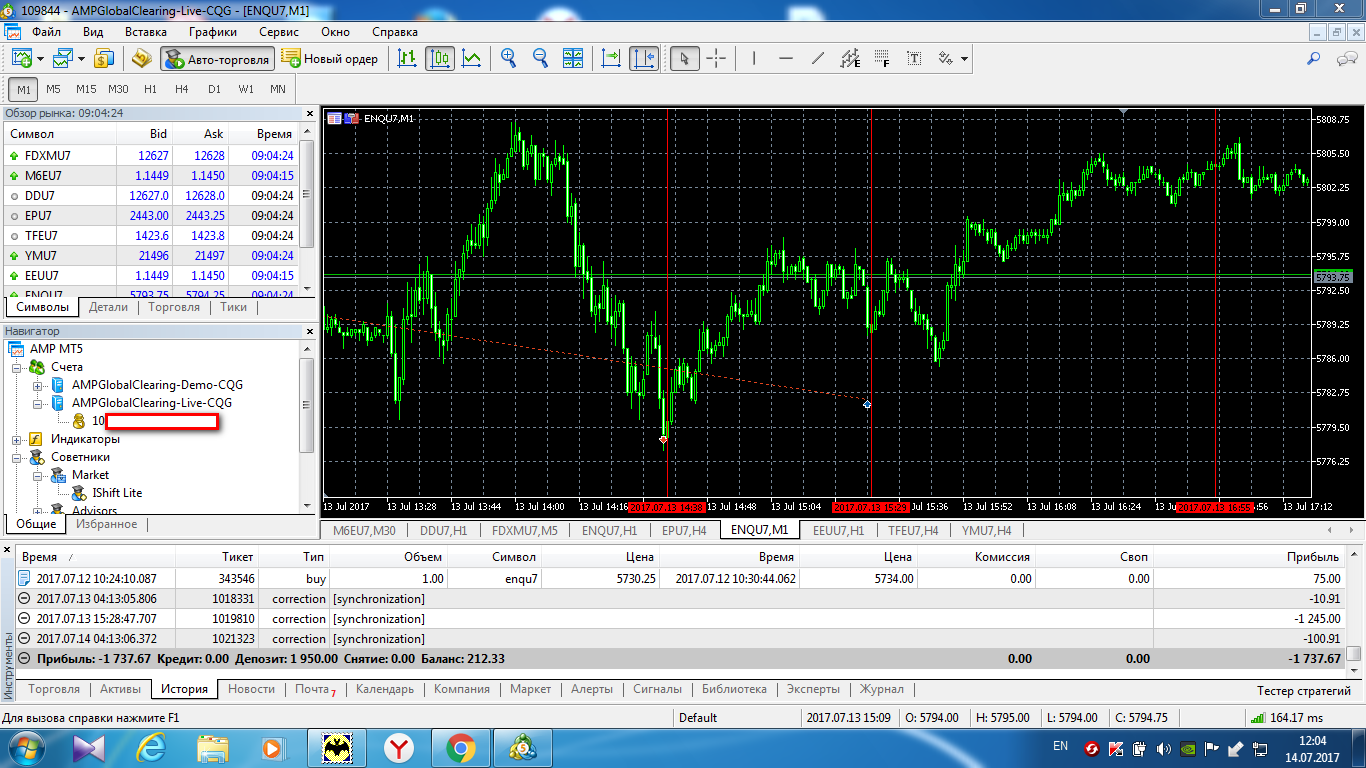
Task: Collapse the Счета tree node
Action: 17,367
